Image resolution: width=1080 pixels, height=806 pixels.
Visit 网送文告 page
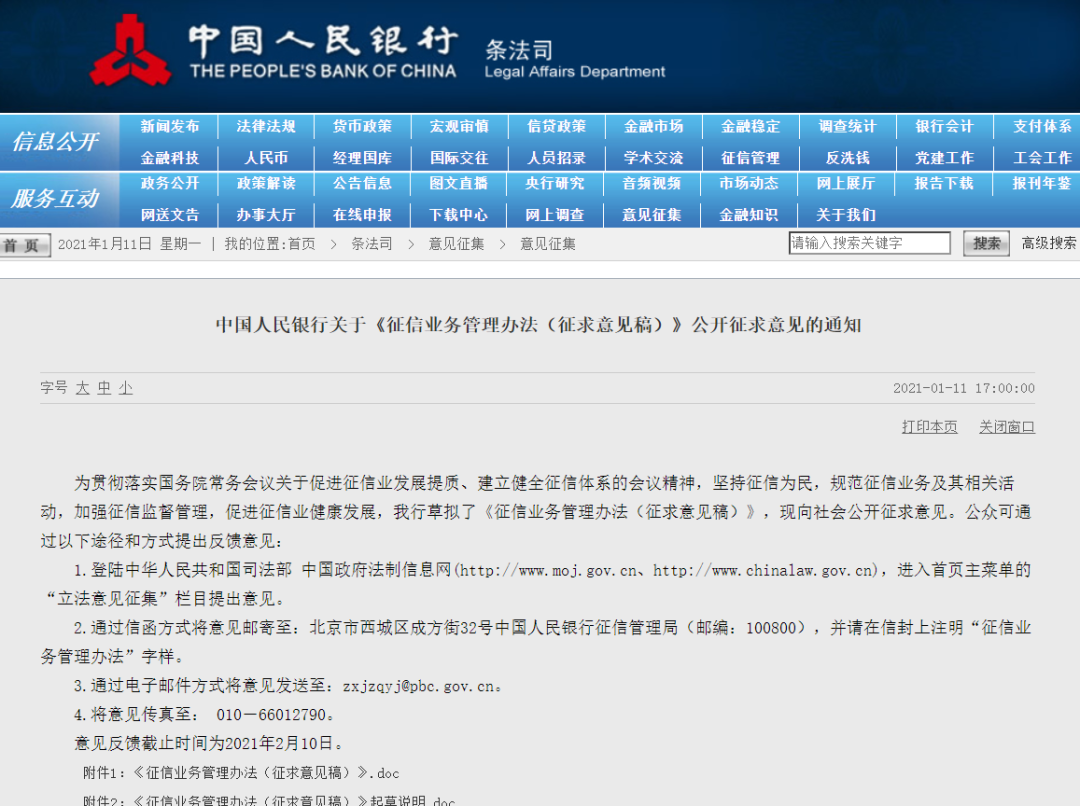[x=169, y=215]
